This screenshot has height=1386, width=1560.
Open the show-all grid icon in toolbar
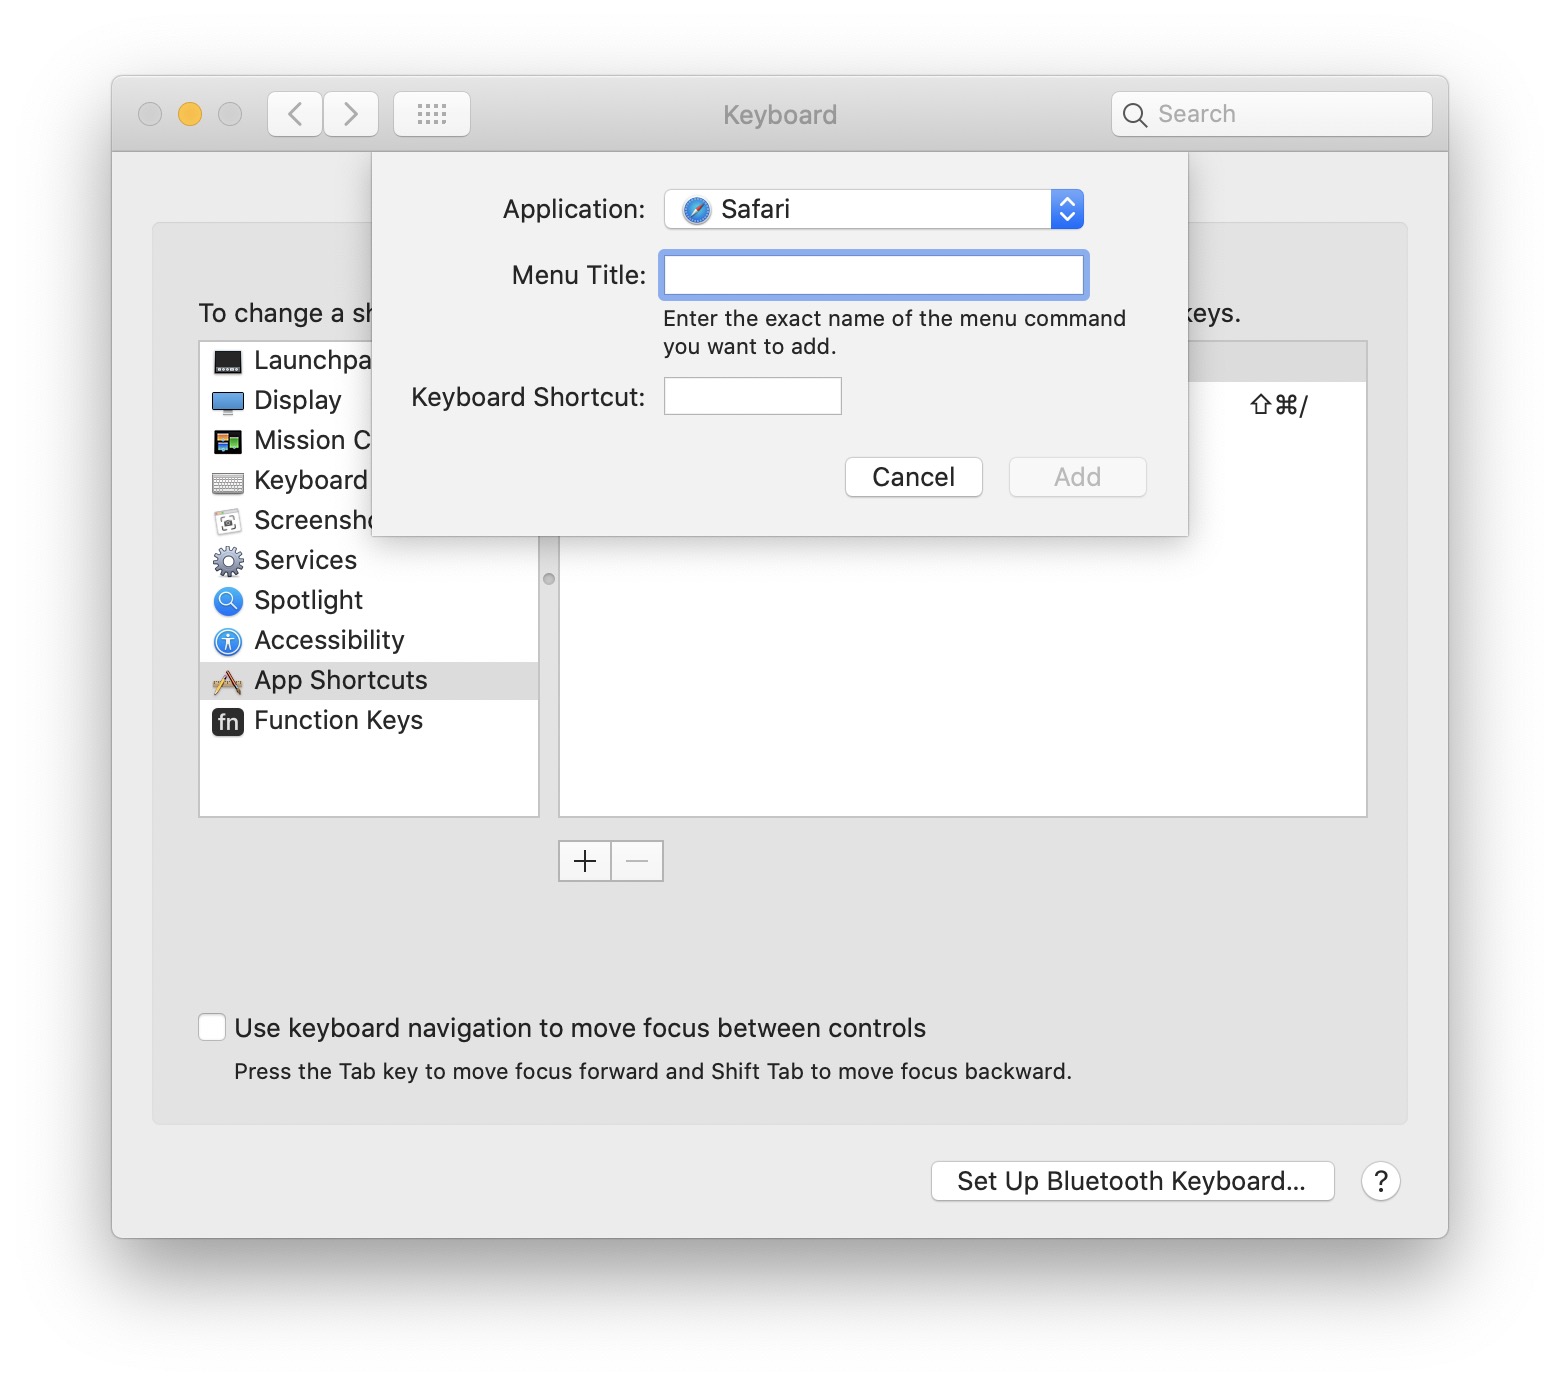[431, 114]
